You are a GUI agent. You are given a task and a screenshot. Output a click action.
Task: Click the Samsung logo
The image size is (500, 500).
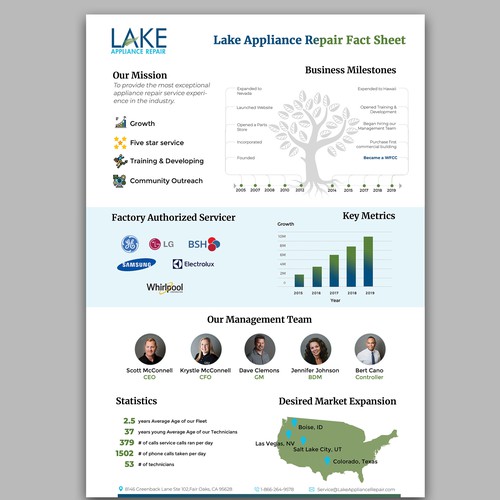[x=136, y=265]
